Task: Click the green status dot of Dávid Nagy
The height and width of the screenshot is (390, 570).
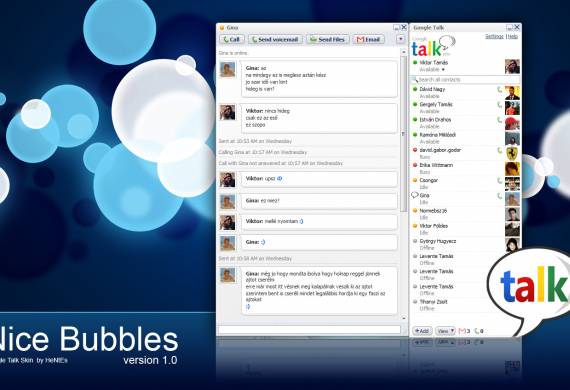Action: 415,89
